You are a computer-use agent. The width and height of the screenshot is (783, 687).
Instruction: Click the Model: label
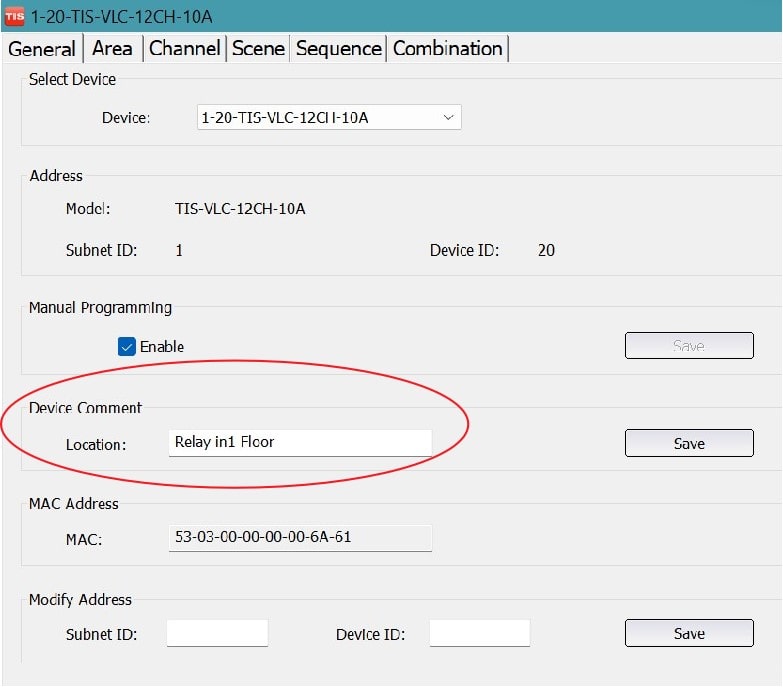(x=88, y=209)
